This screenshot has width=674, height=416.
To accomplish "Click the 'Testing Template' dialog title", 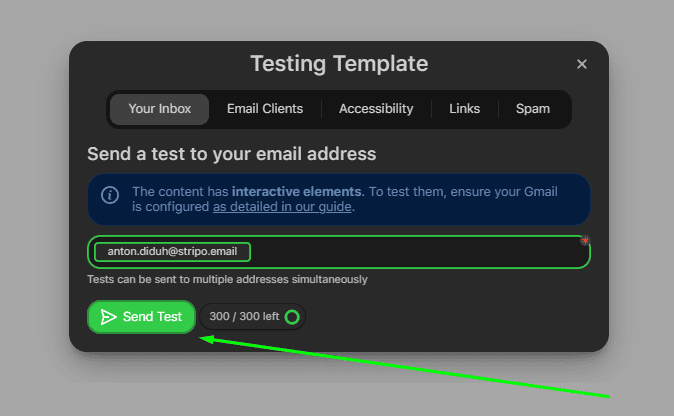I will [x=338, y=64].
